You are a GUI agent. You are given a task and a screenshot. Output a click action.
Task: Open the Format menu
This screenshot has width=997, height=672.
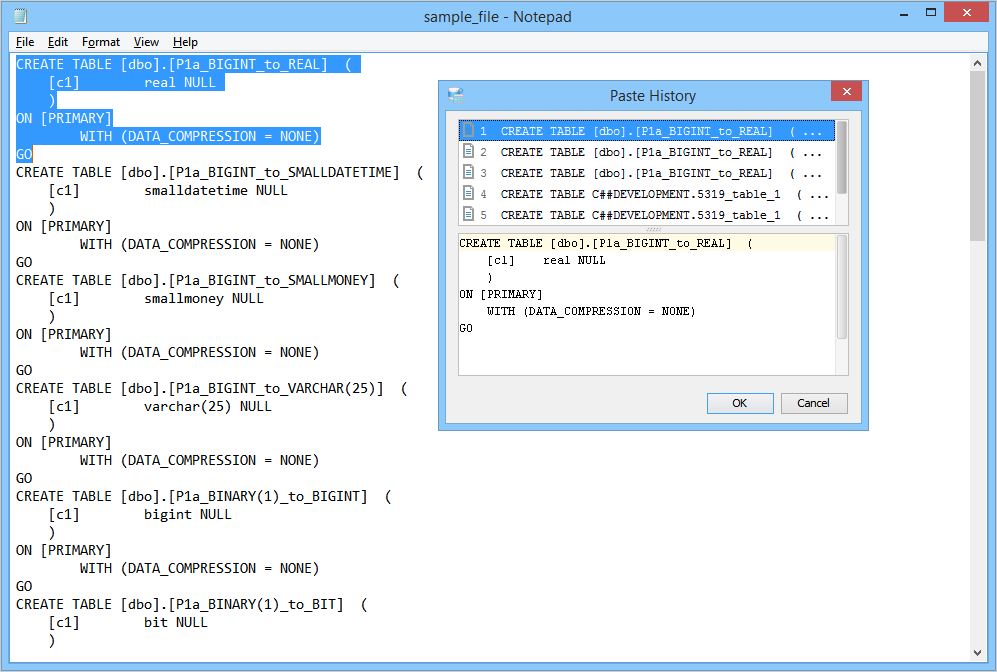(x=100, y=42)
